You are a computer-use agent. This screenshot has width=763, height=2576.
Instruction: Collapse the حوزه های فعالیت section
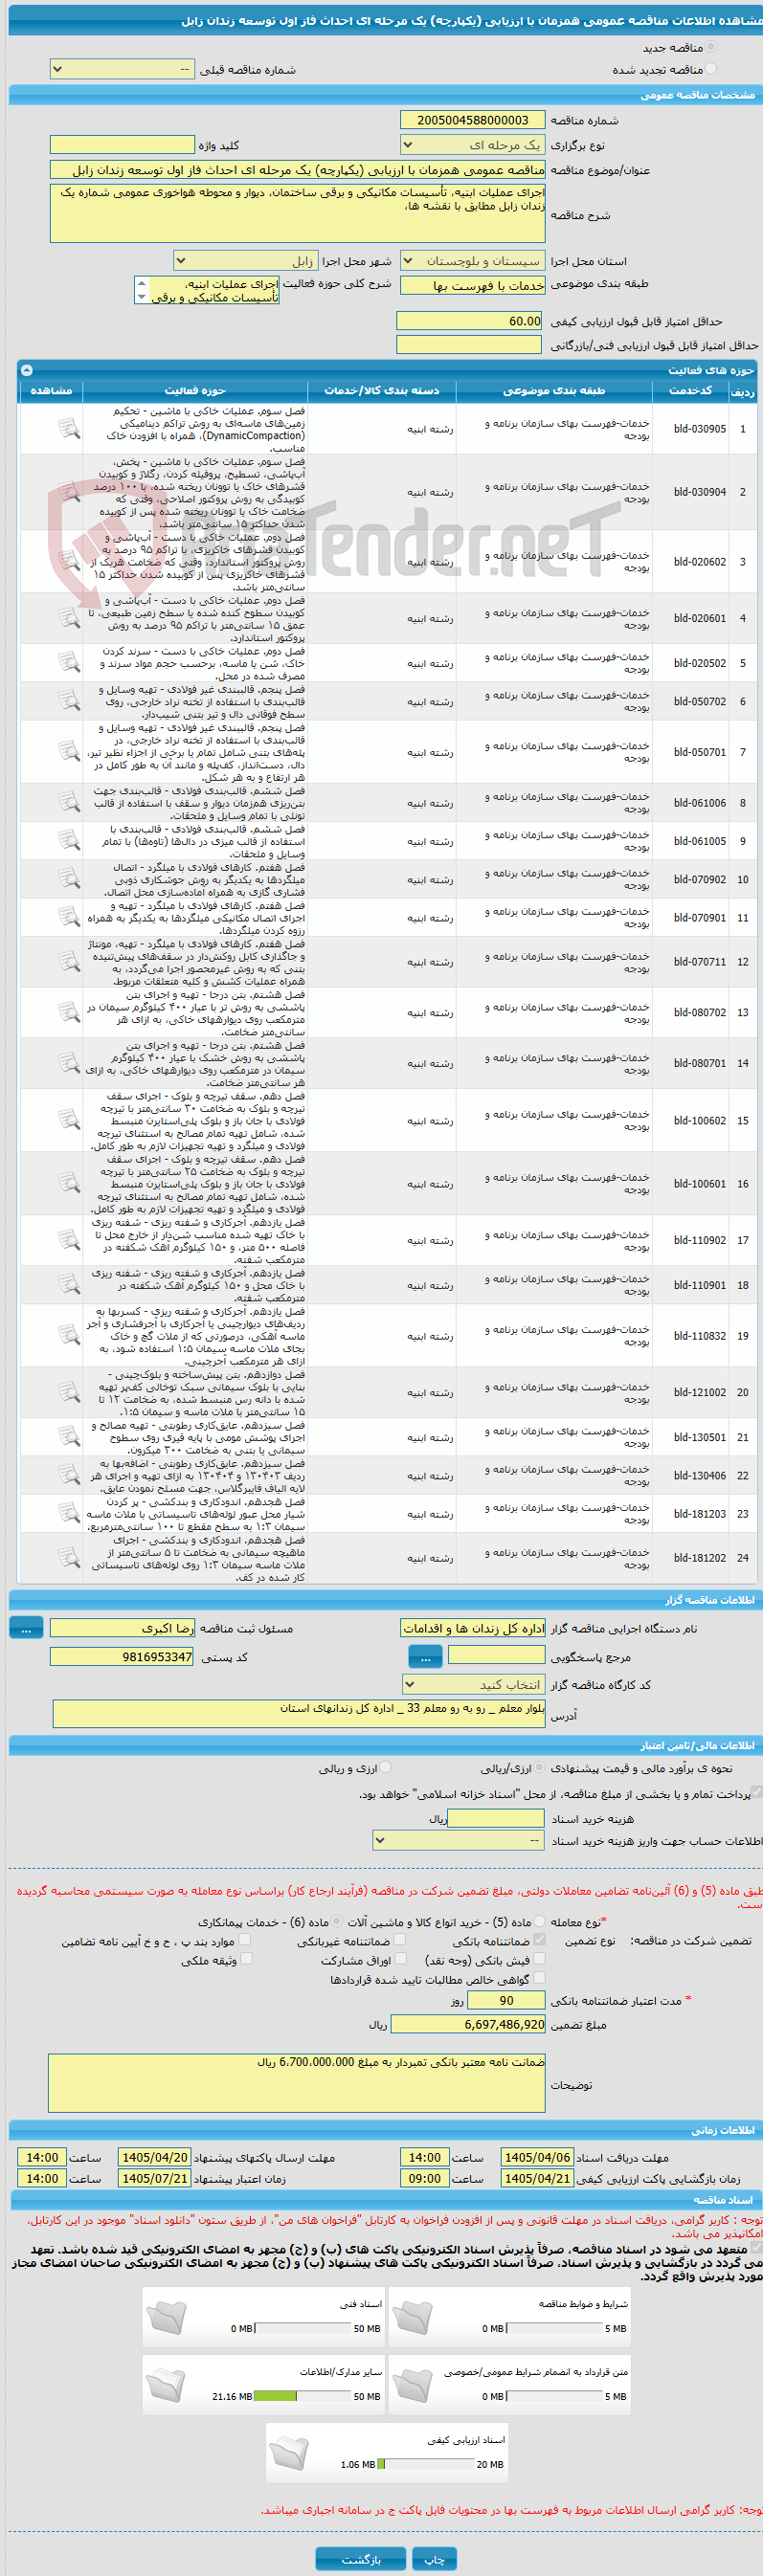[x=26, y=370]
